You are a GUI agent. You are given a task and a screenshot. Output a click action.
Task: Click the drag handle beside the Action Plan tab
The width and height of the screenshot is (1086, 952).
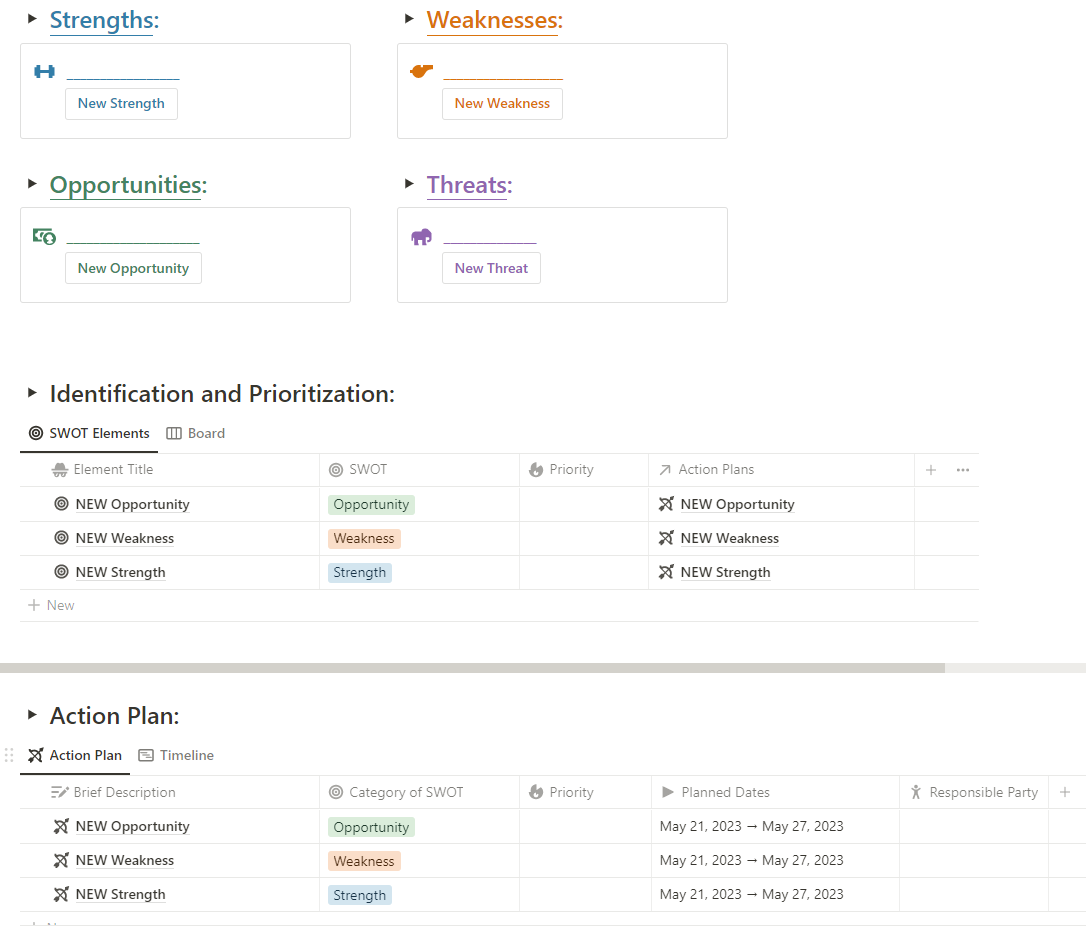click(10, 756)
